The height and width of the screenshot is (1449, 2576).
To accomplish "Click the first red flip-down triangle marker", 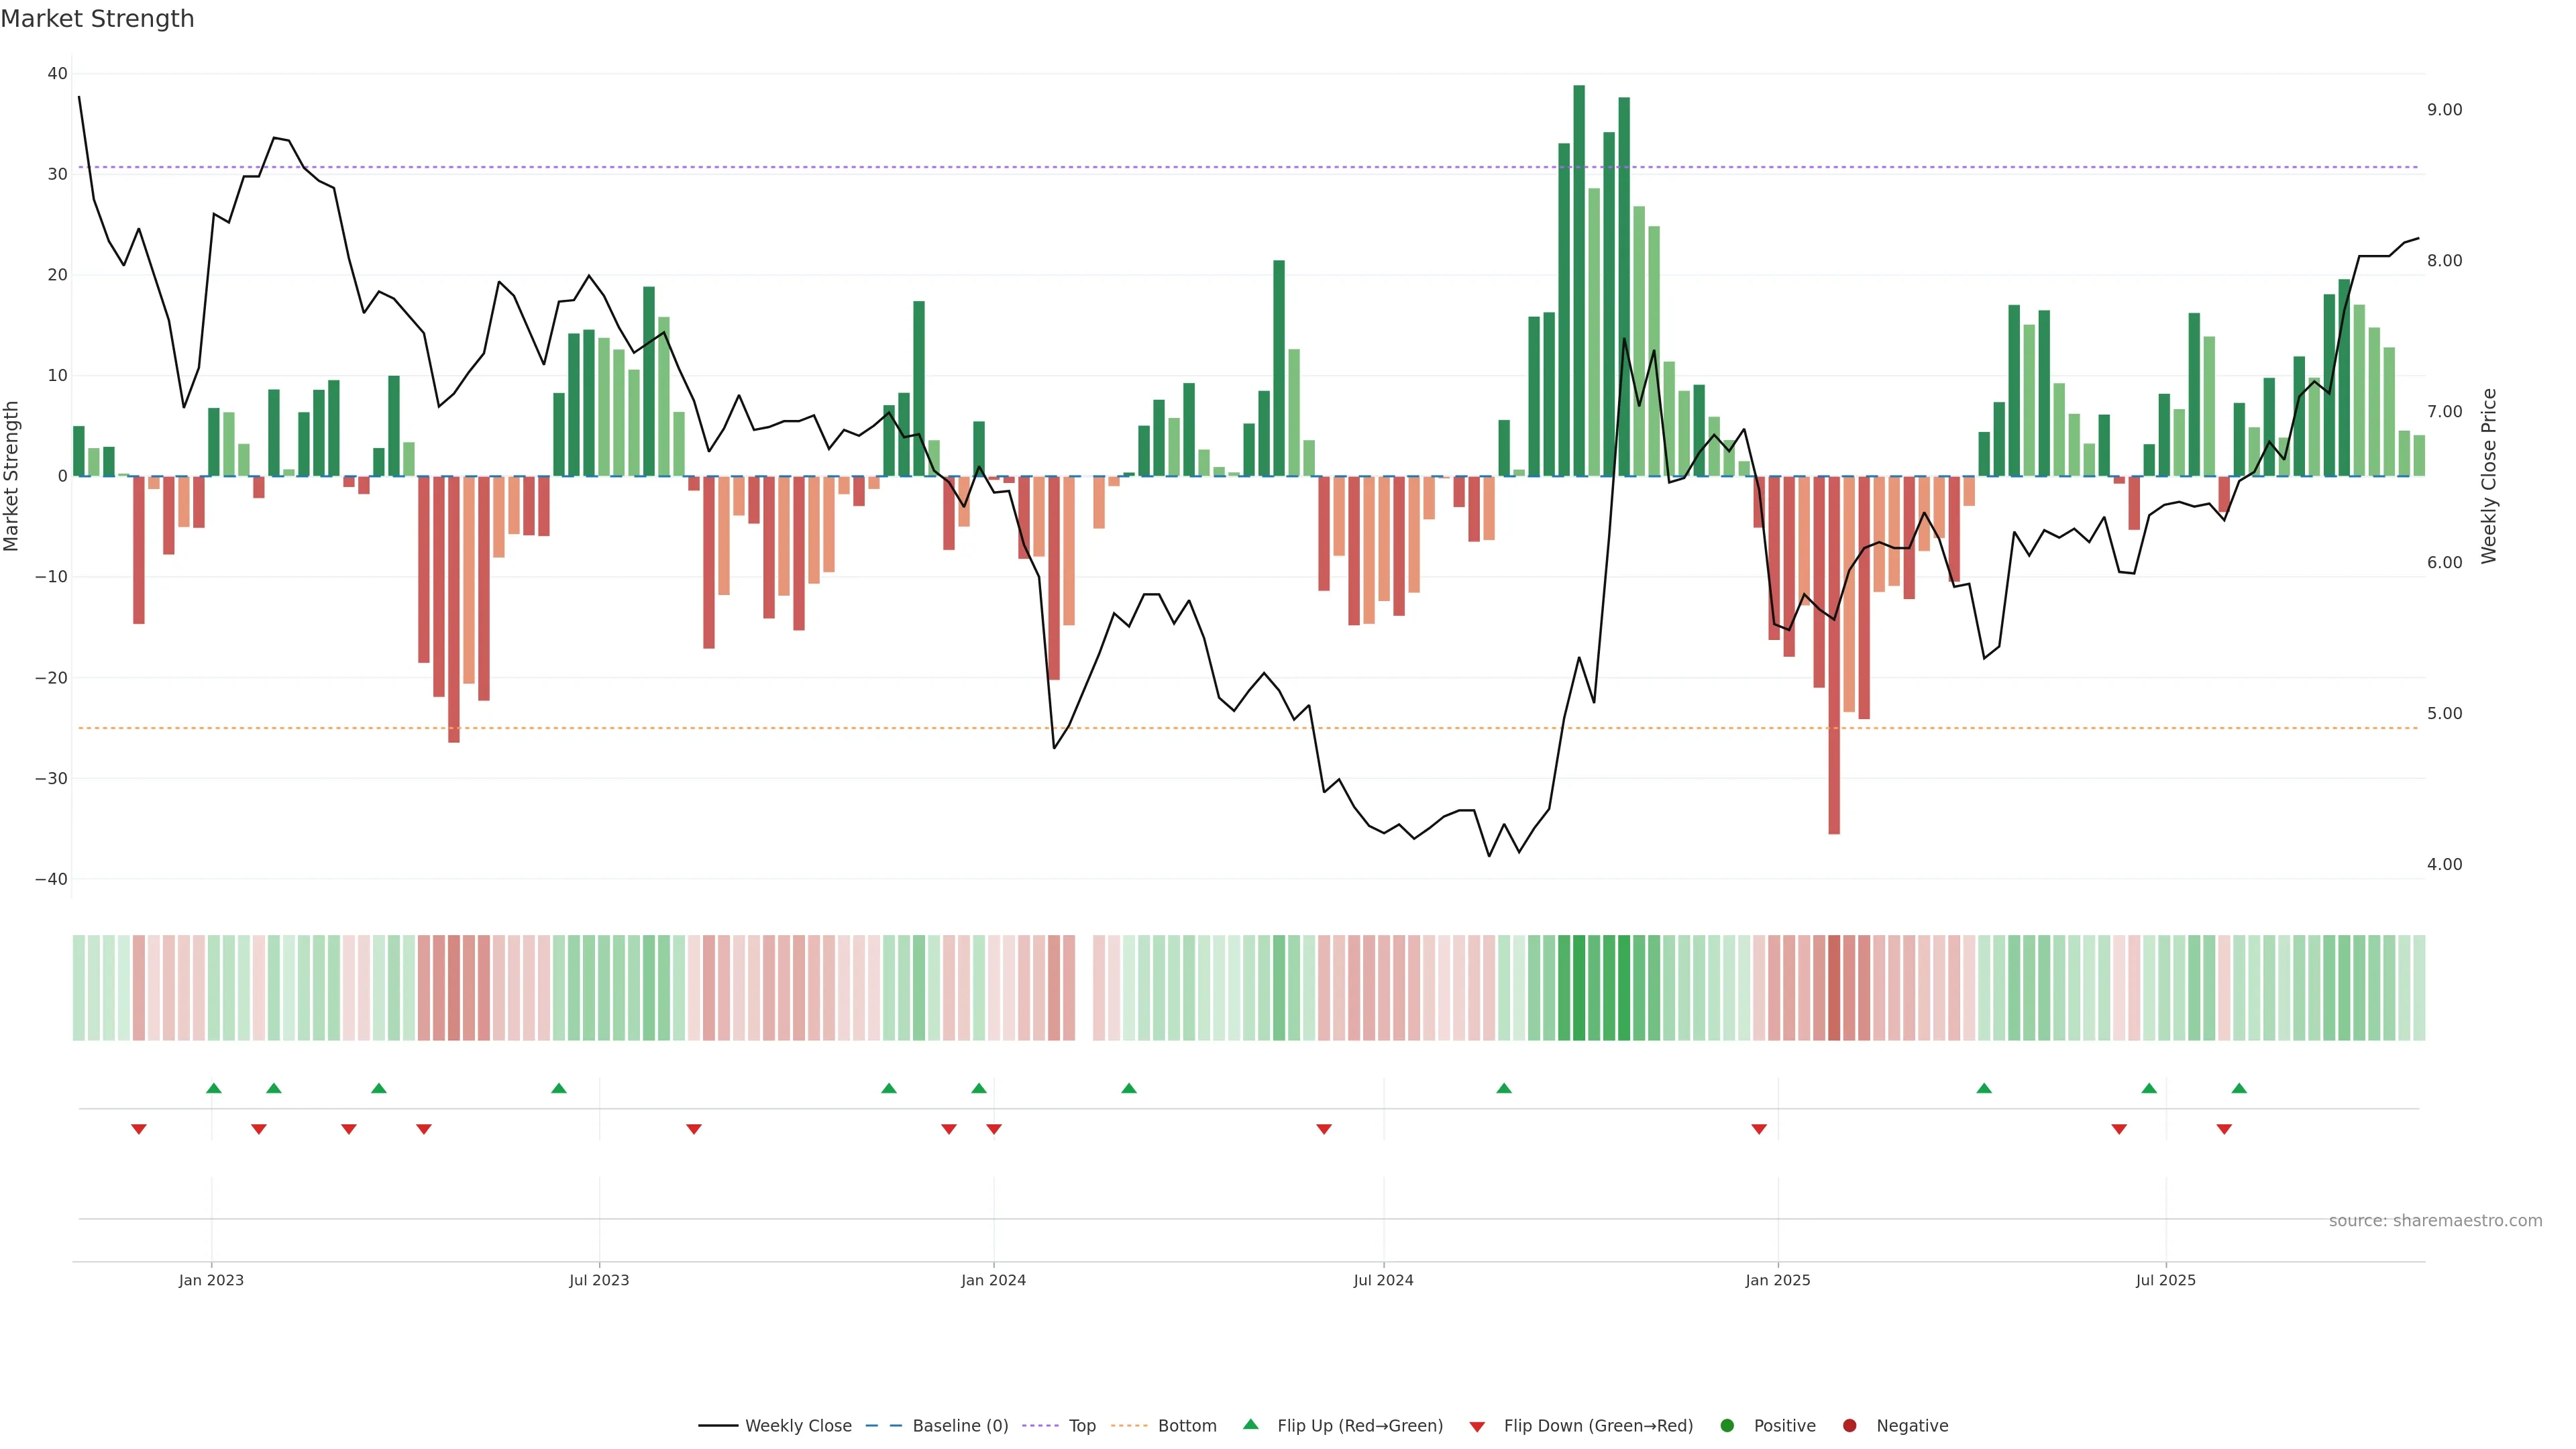I will click(x=139, y=1129).
